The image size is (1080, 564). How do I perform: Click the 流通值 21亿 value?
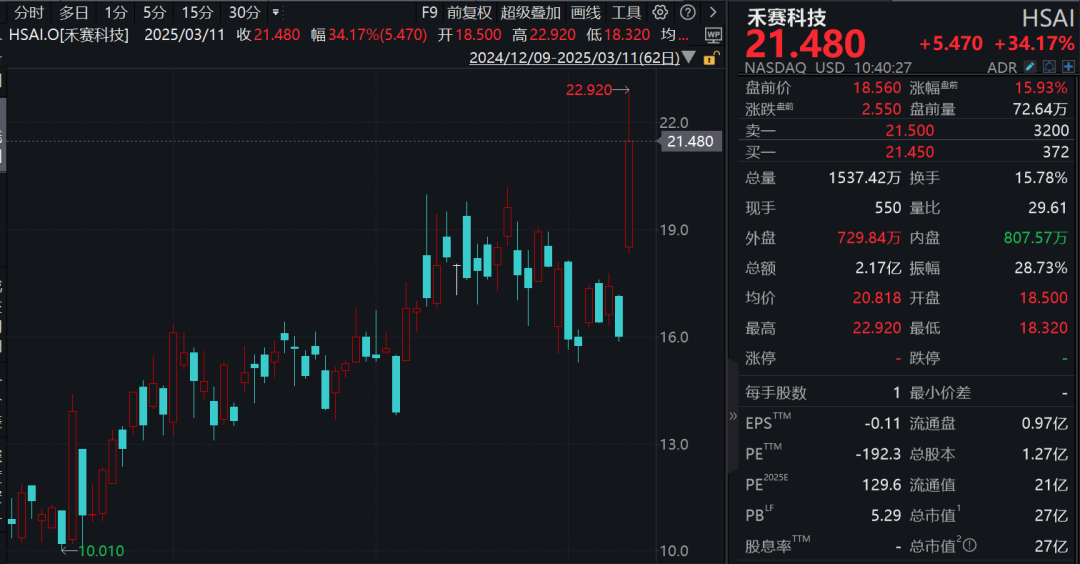click(1051, 485)
